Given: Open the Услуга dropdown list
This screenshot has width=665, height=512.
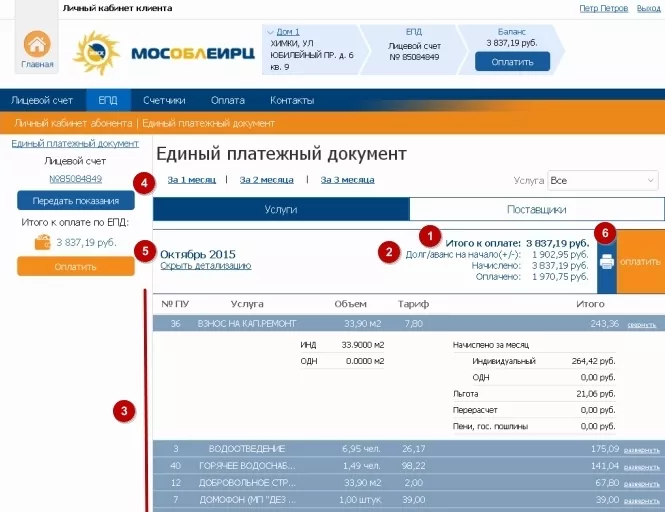Looking at the screenshot, I should pos(602,181).
